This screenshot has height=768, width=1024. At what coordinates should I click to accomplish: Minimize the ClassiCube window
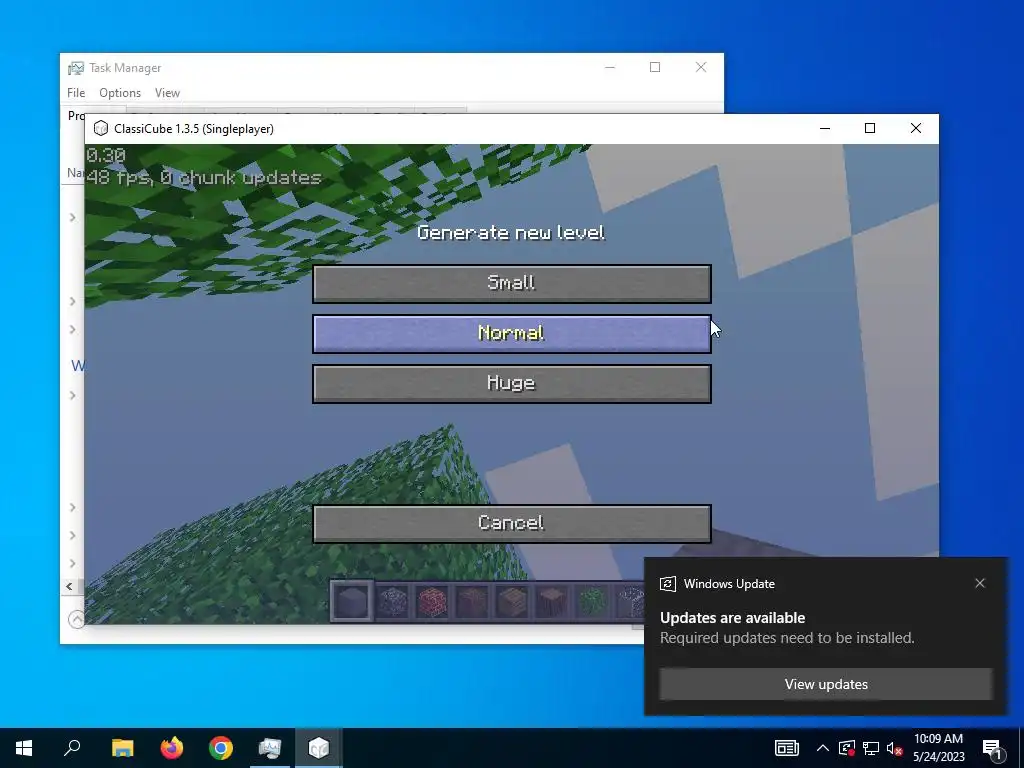pos(825,129)
